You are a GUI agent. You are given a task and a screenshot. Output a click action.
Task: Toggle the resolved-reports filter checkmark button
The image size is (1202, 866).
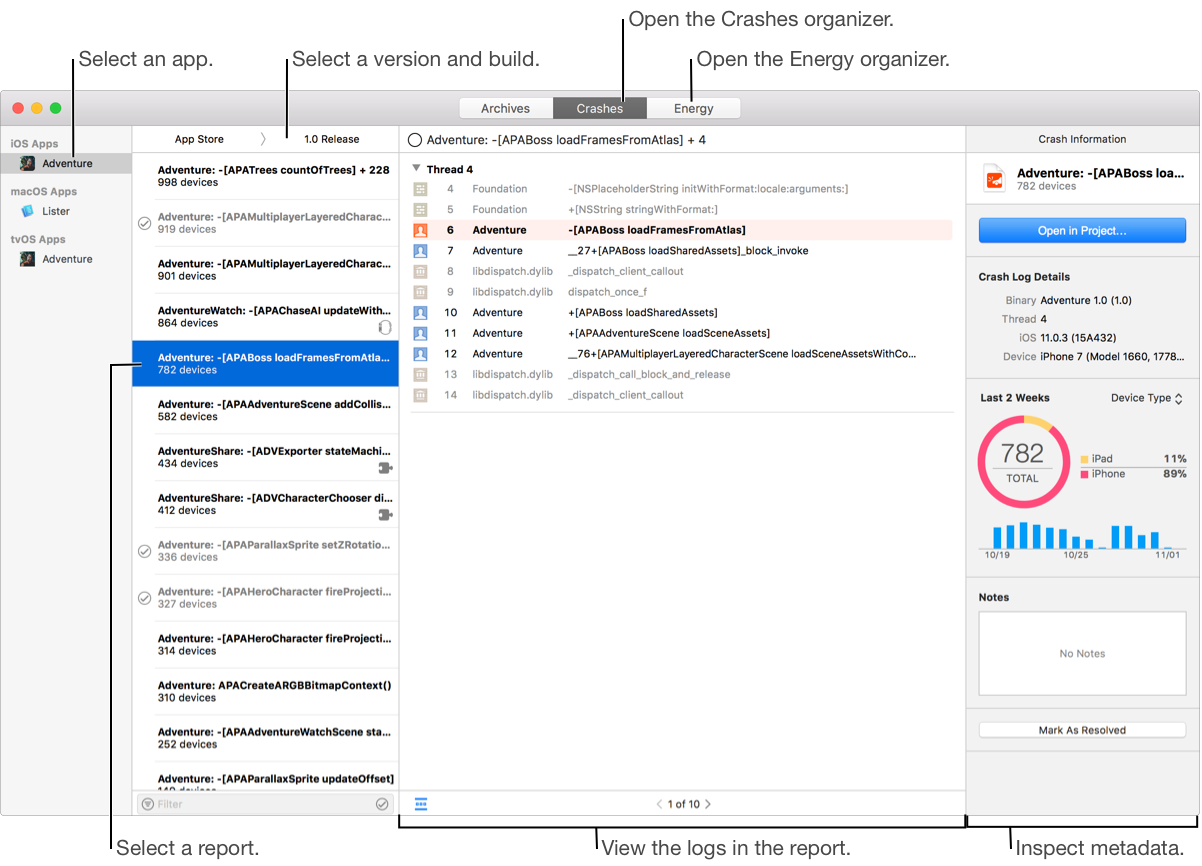(382, 804)
